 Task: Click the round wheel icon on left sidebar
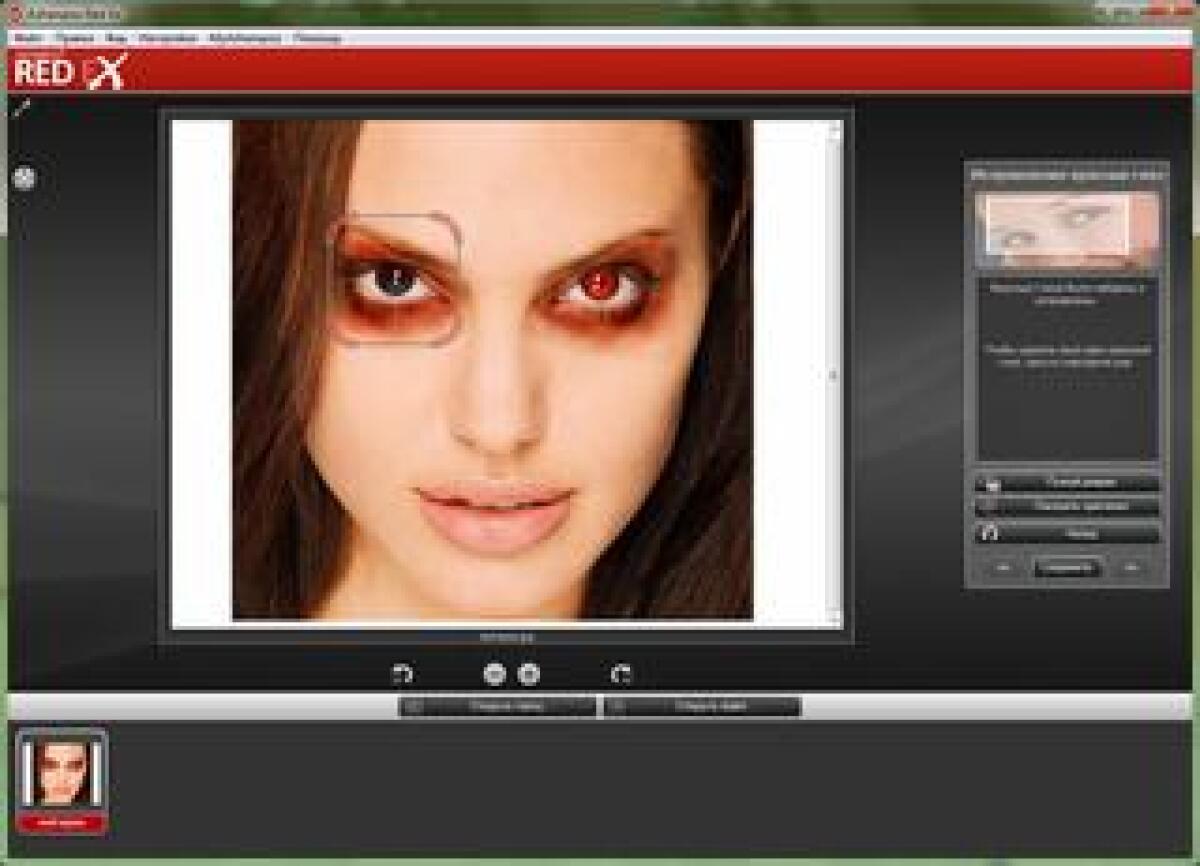[24, 178]
